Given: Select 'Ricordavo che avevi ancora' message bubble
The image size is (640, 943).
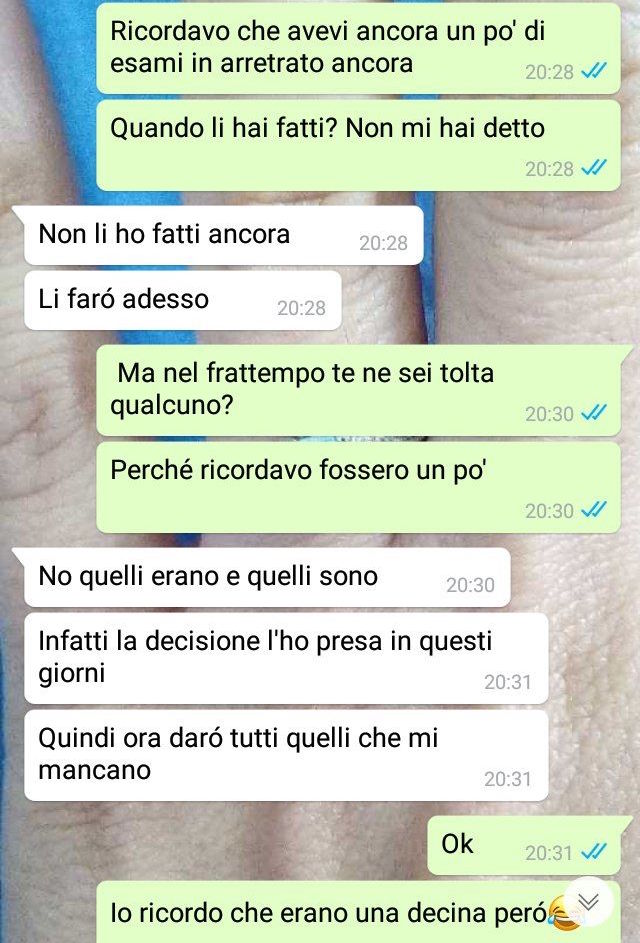Looking at the screenshot, I should 358,48.
